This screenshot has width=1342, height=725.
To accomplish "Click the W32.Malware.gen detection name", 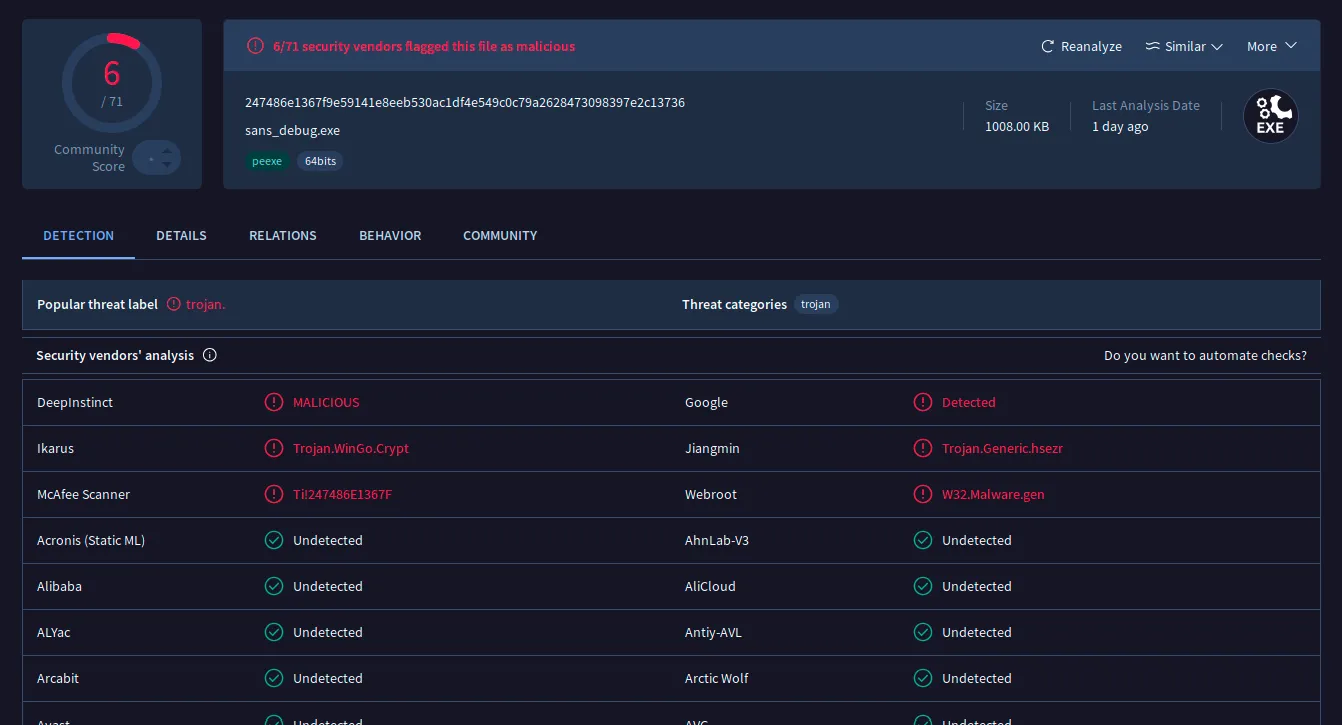I will coord(993,495).
